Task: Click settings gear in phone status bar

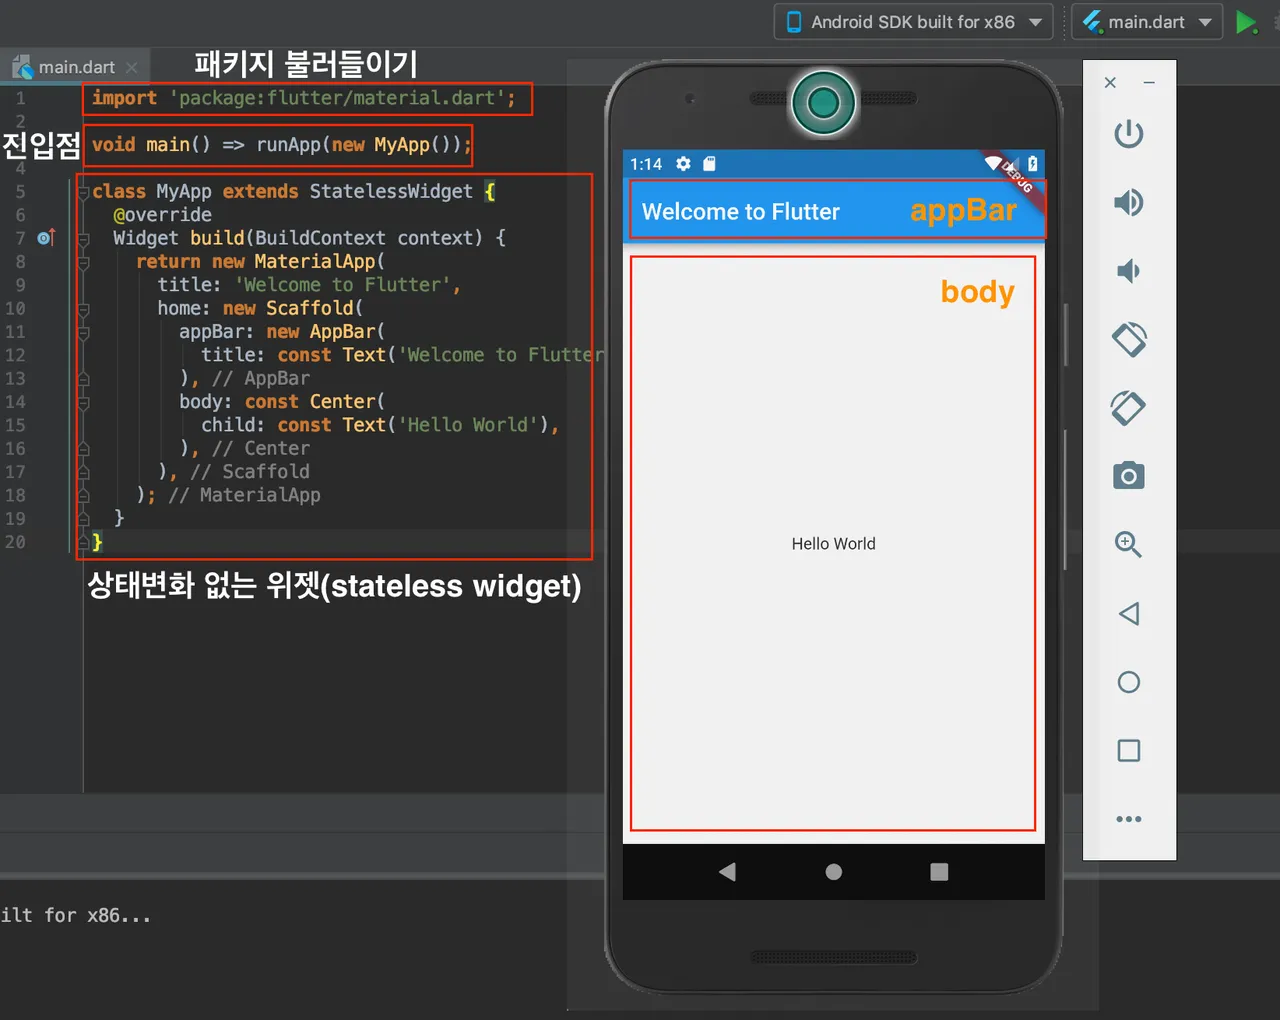Action: (x=683, y=164)
